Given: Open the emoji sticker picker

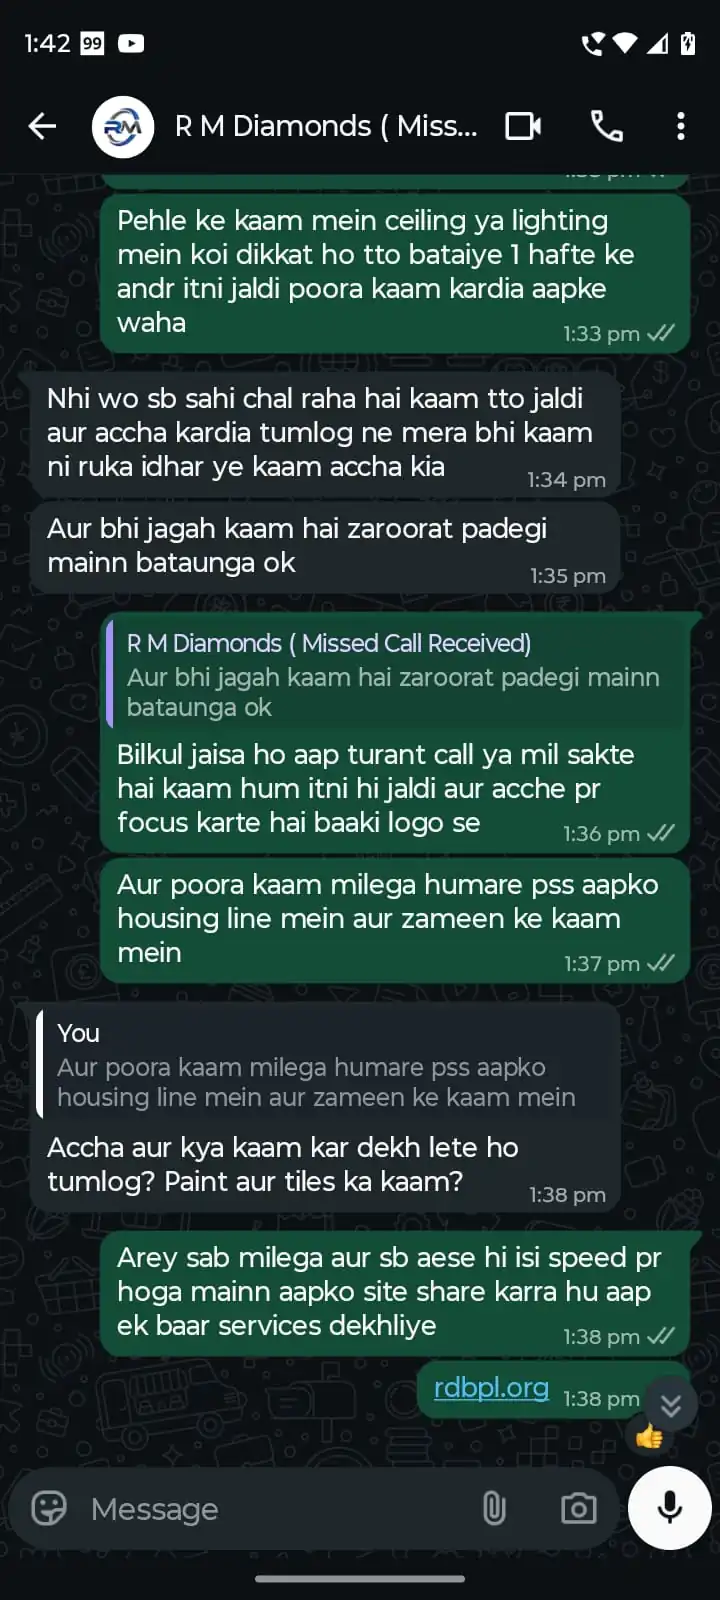Looking at the screenshot, I should click(49, 1508).
